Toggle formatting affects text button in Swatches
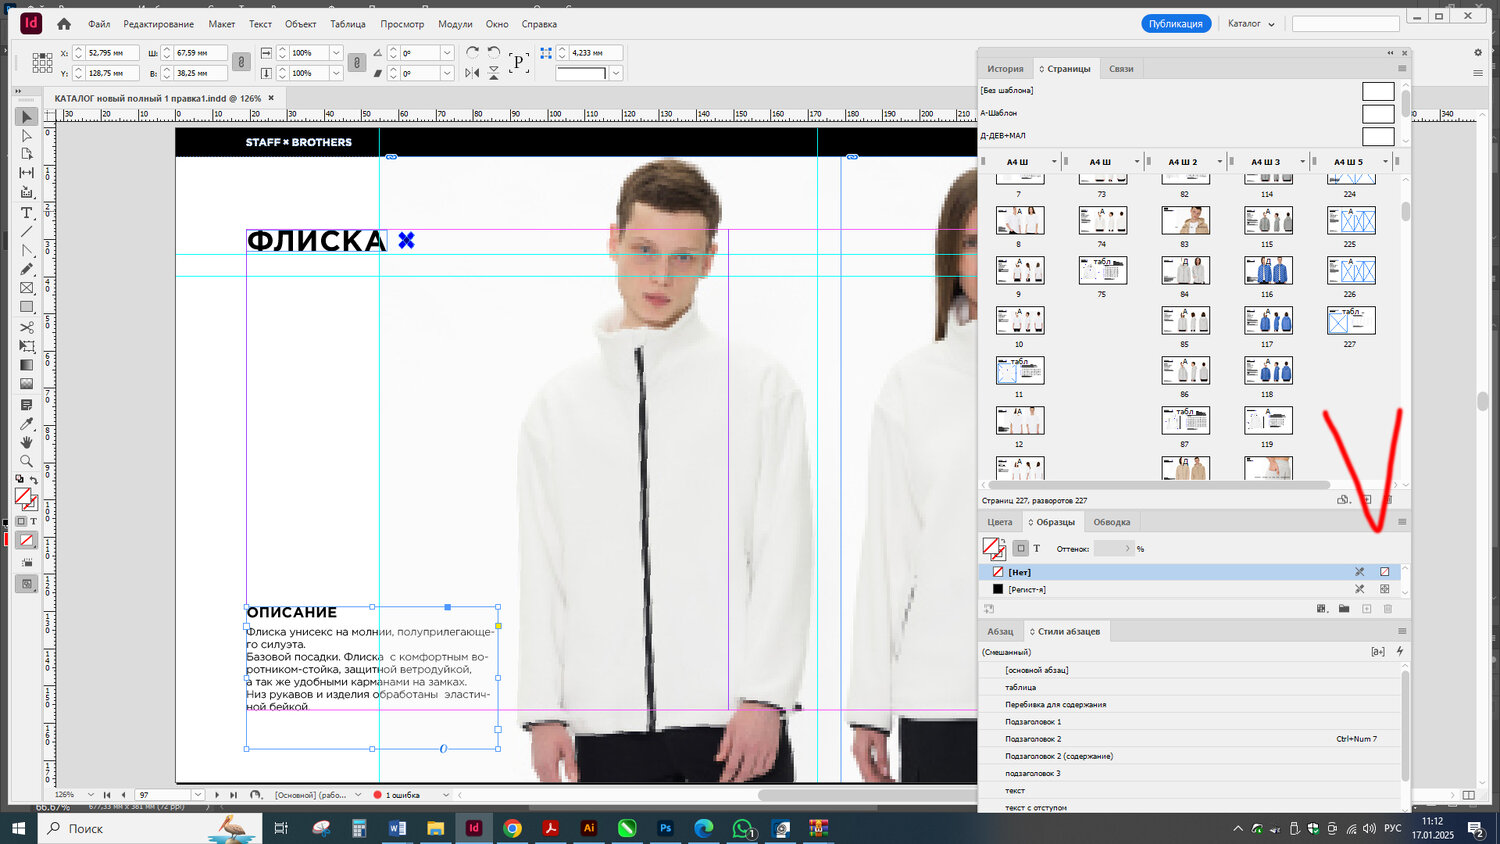This screenshot has width=1500, height=844. pos(1037,548)
